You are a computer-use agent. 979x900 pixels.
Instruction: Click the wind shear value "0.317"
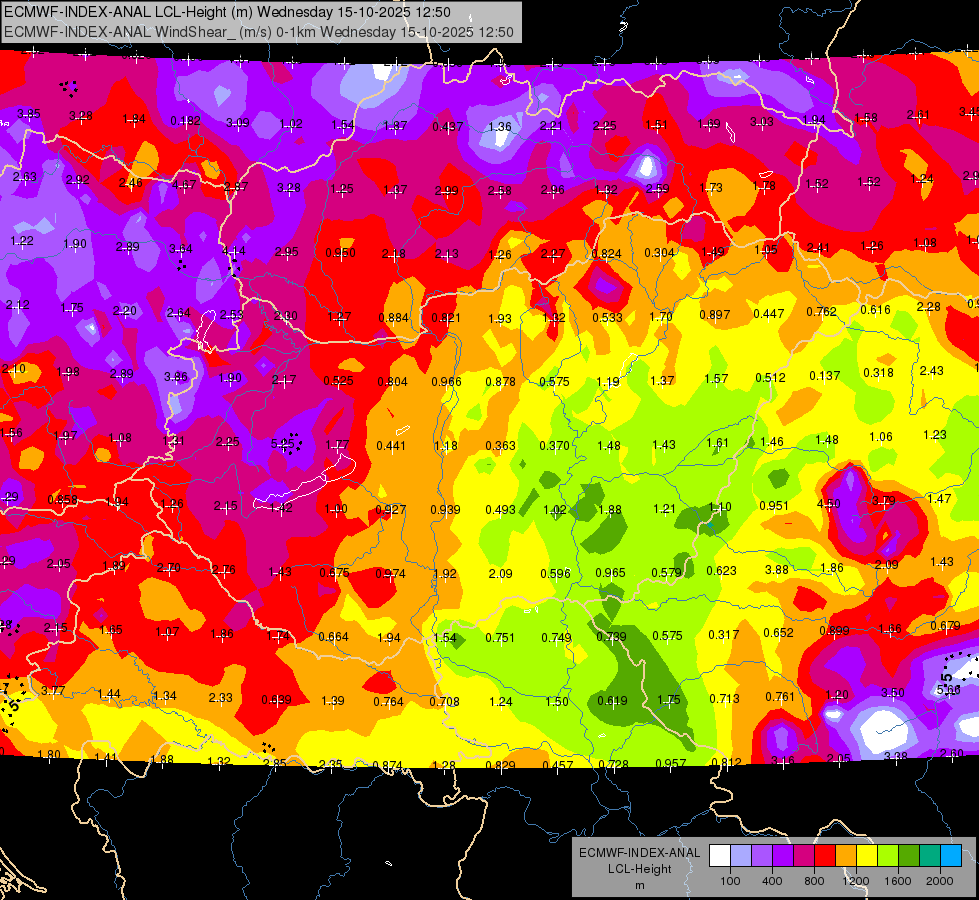tap(724, 634)
